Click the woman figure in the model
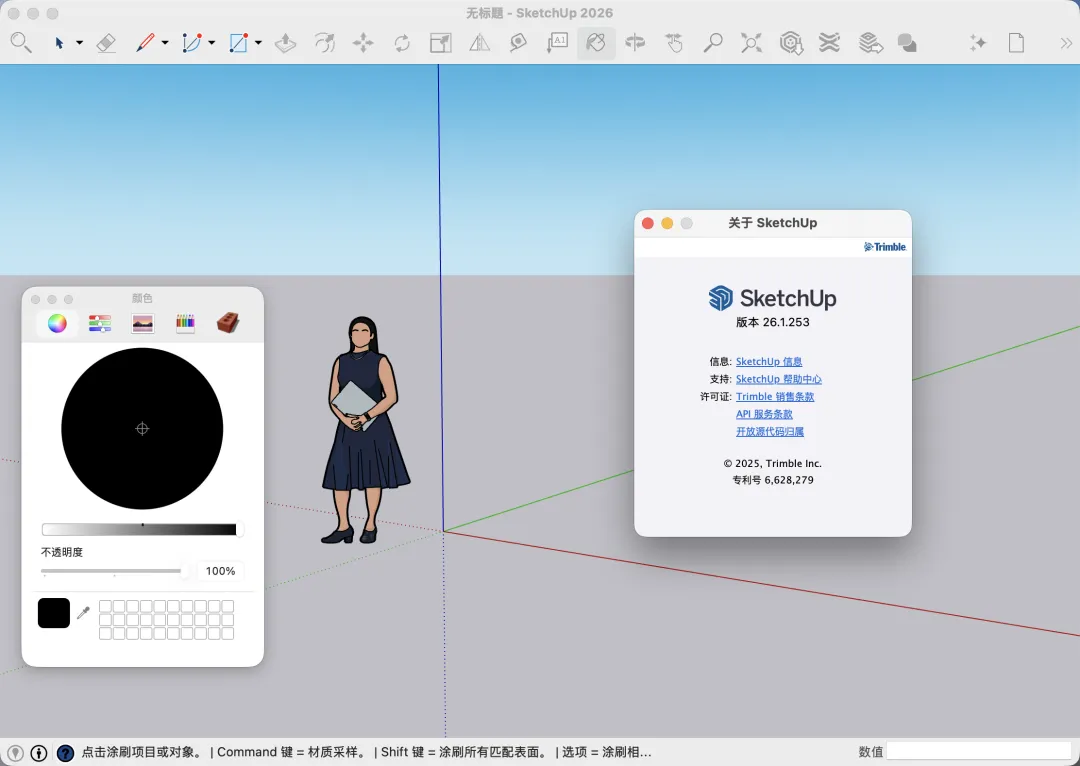The width and height of the screenshot is (1080, 766). (364, 430)
